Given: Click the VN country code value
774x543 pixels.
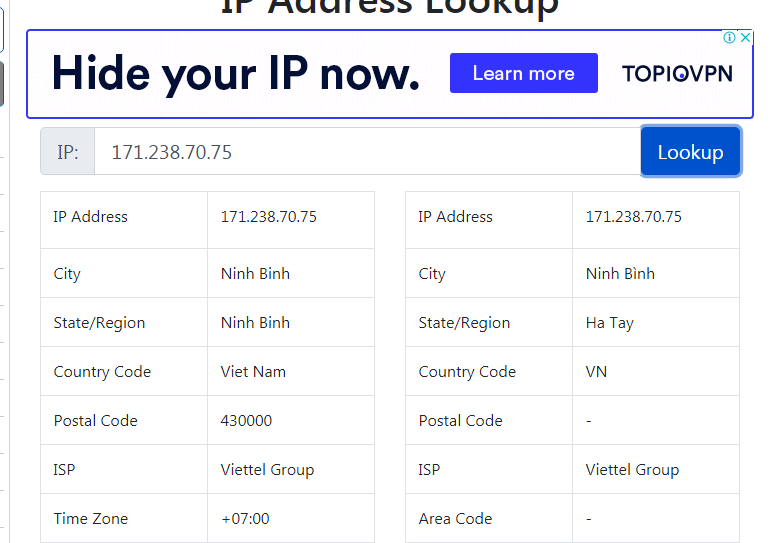Looking at the screenshot, I should click(596, 372).
